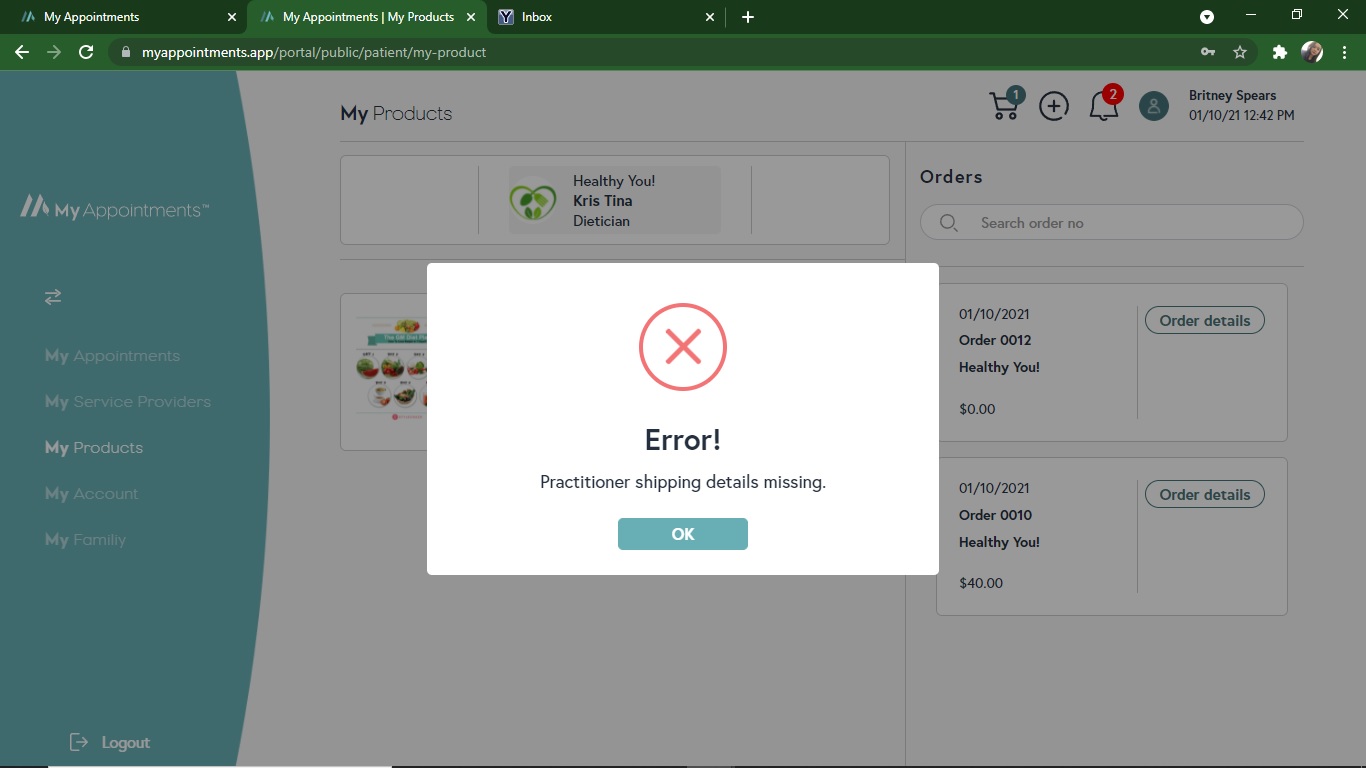1366x768 pixels.
Task: Reload the page
Action: click(x=86, y=52)
